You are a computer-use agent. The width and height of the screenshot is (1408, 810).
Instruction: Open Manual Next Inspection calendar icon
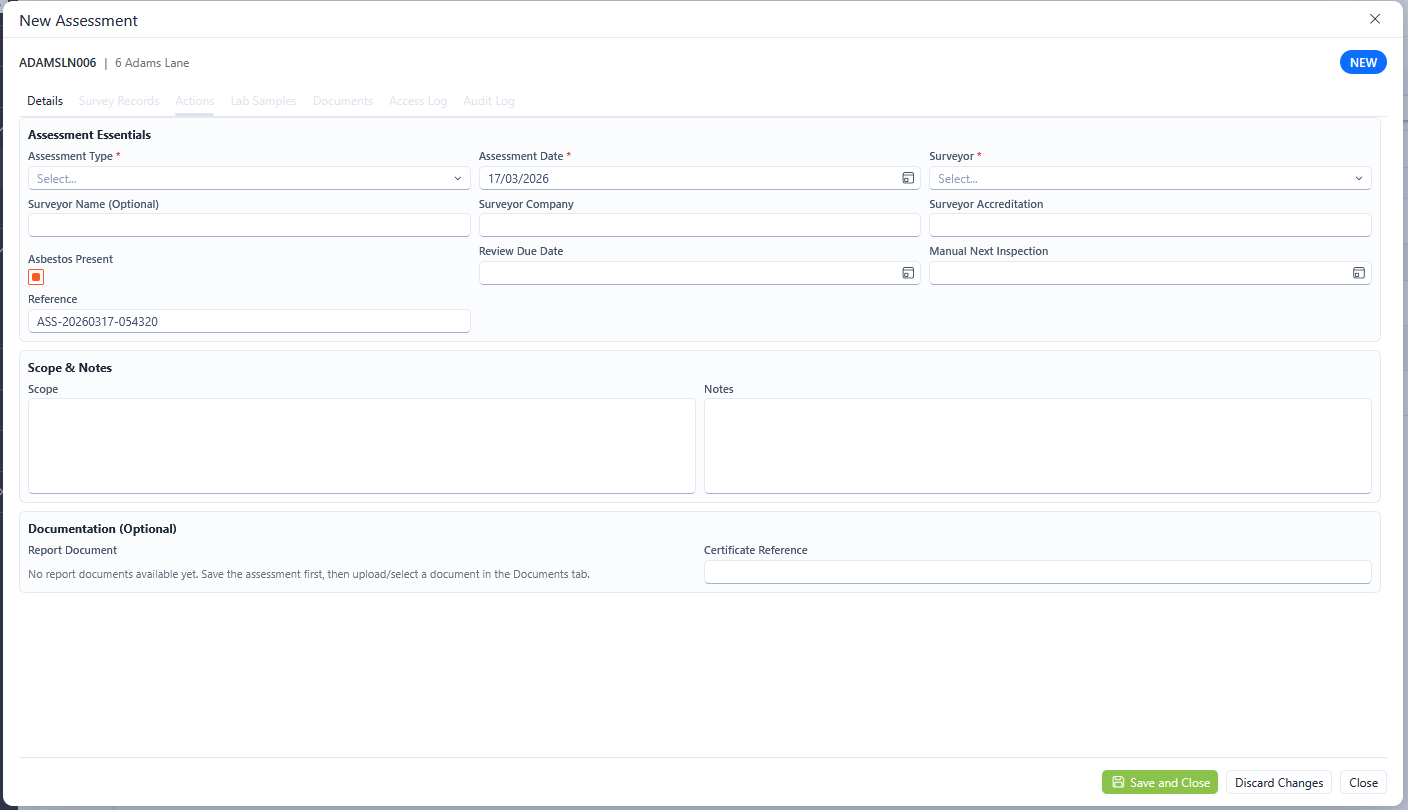(1358, 273)
